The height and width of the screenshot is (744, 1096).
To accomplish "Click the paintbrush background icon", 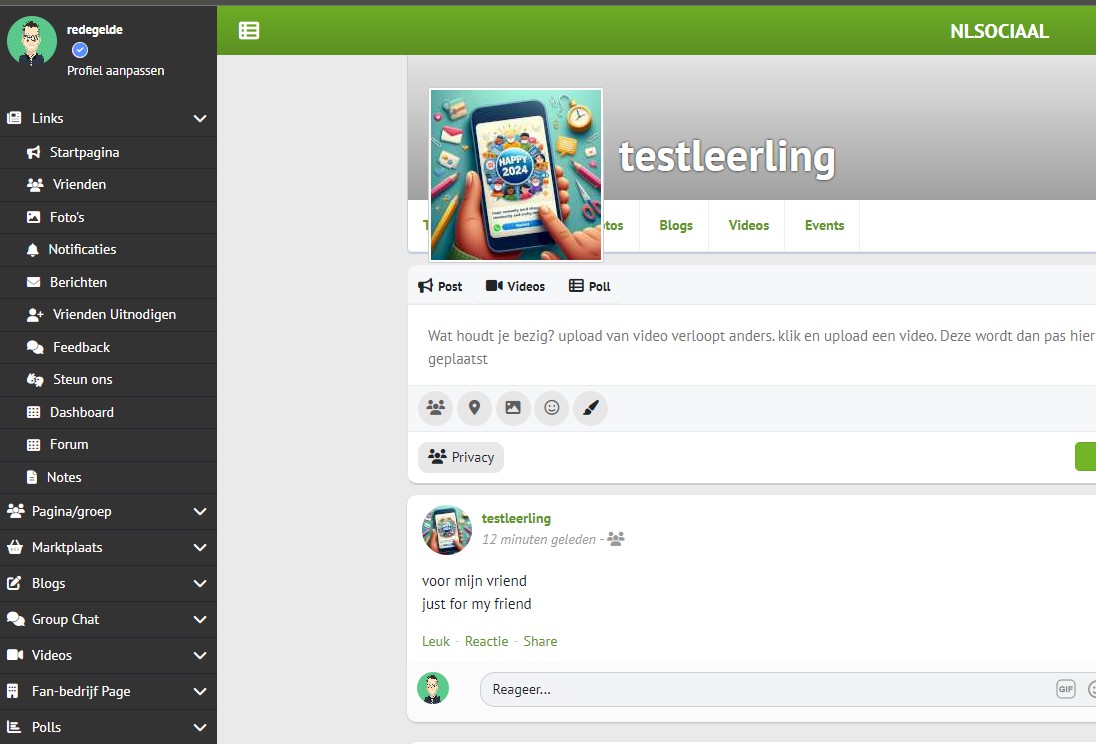I will pos(591,408).
